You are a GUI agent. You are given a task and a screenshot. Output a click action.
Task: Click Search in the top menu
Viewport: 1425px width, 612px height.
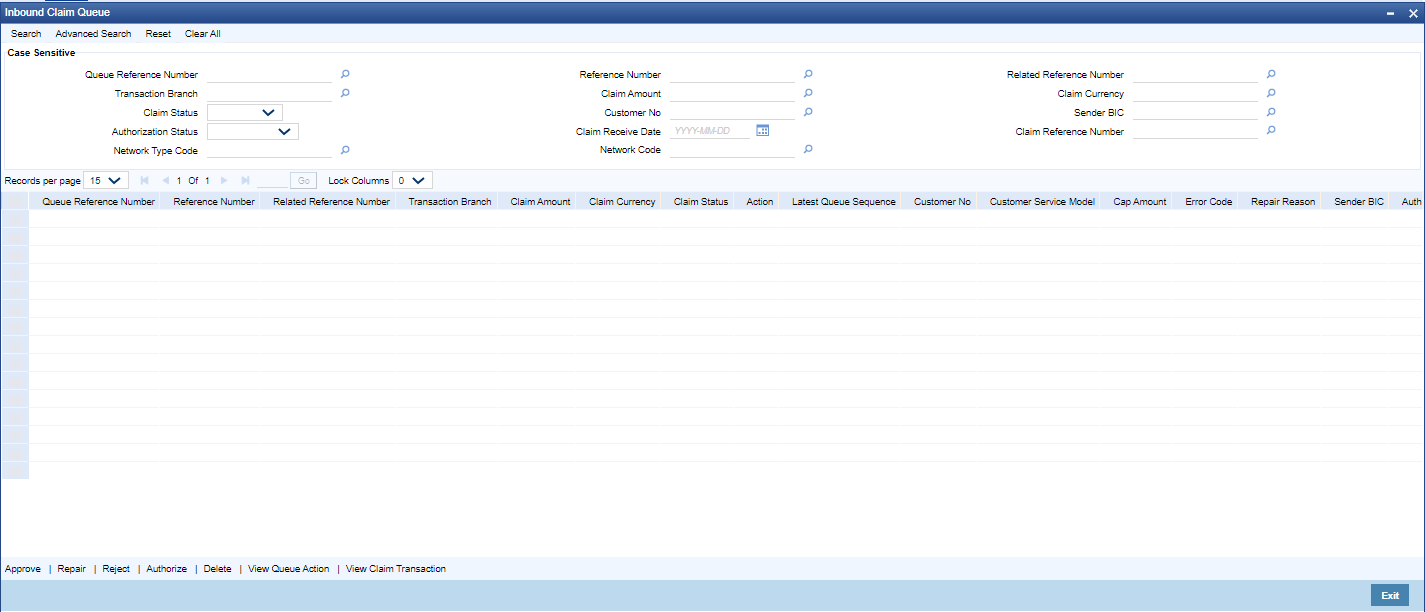point(26,34)
